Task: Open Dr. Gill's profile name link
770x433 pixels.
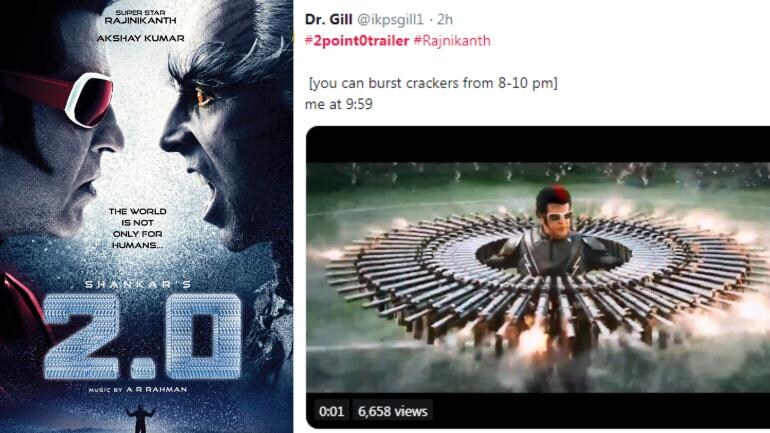Action: [x=328, y=21]
